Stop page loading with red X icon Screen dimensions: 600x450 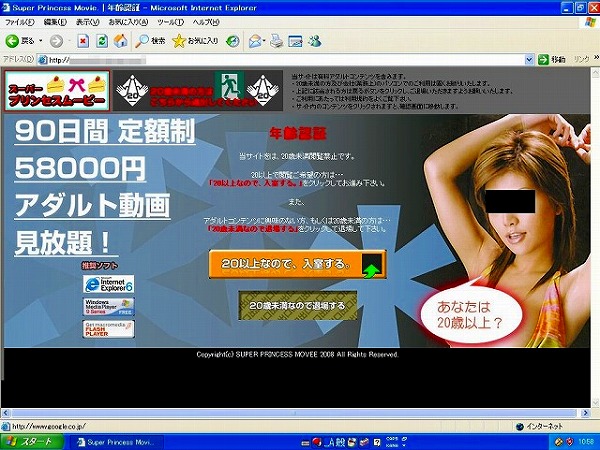(83, 41)
